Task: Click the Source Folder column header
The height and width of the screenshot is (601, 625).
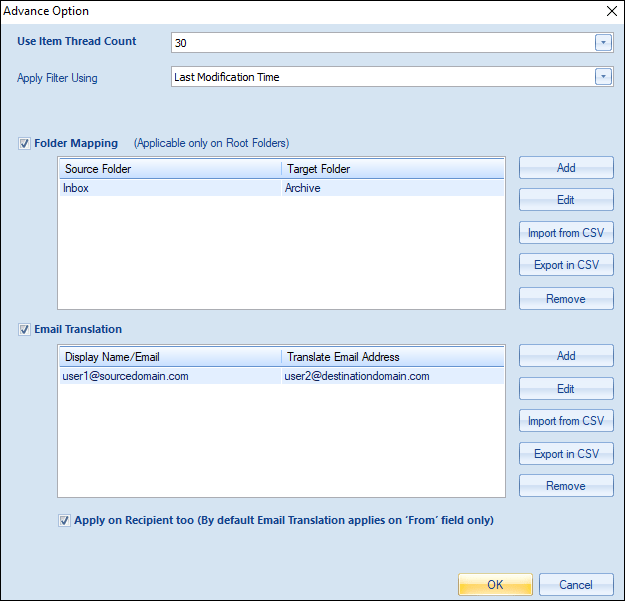Action: tap(170, 169)
